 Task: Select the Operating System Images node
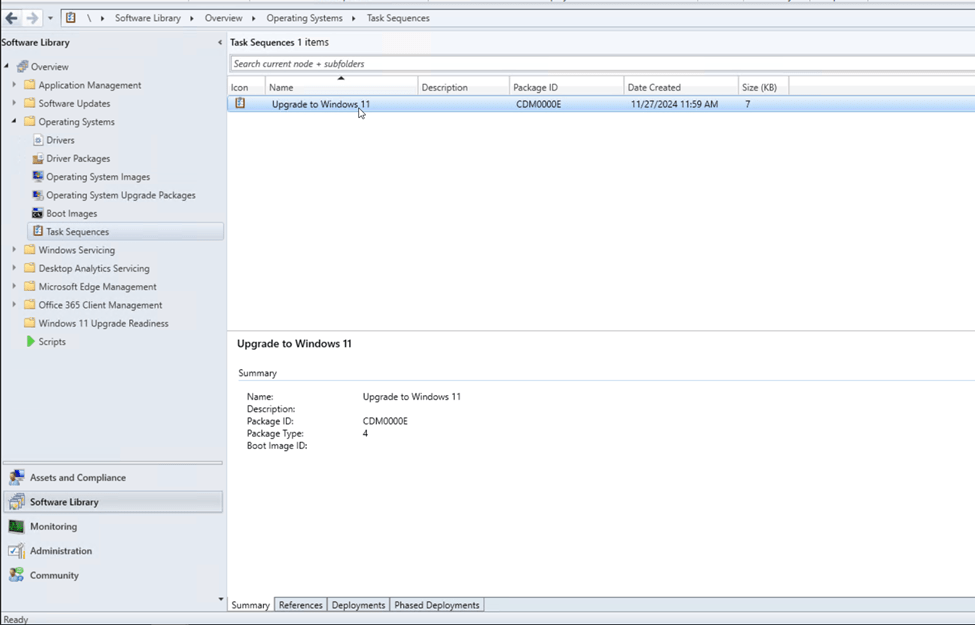click(97, 177)
